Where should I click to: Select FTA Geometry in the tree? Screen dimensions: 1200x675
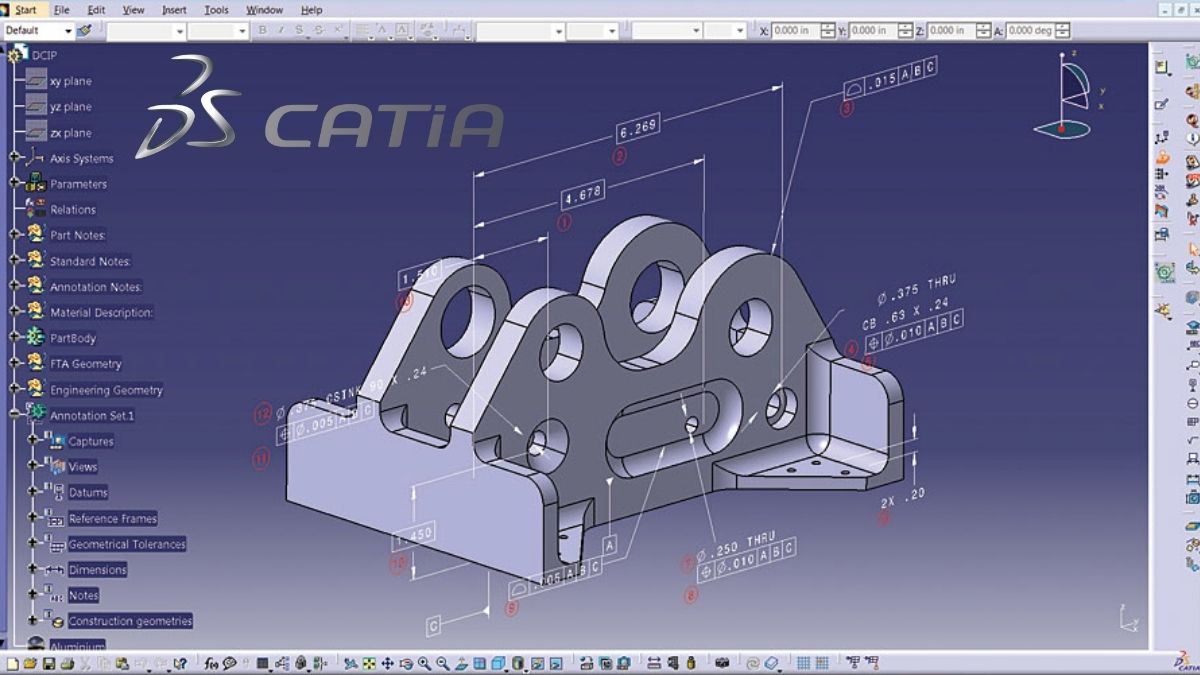coord(86,364)
